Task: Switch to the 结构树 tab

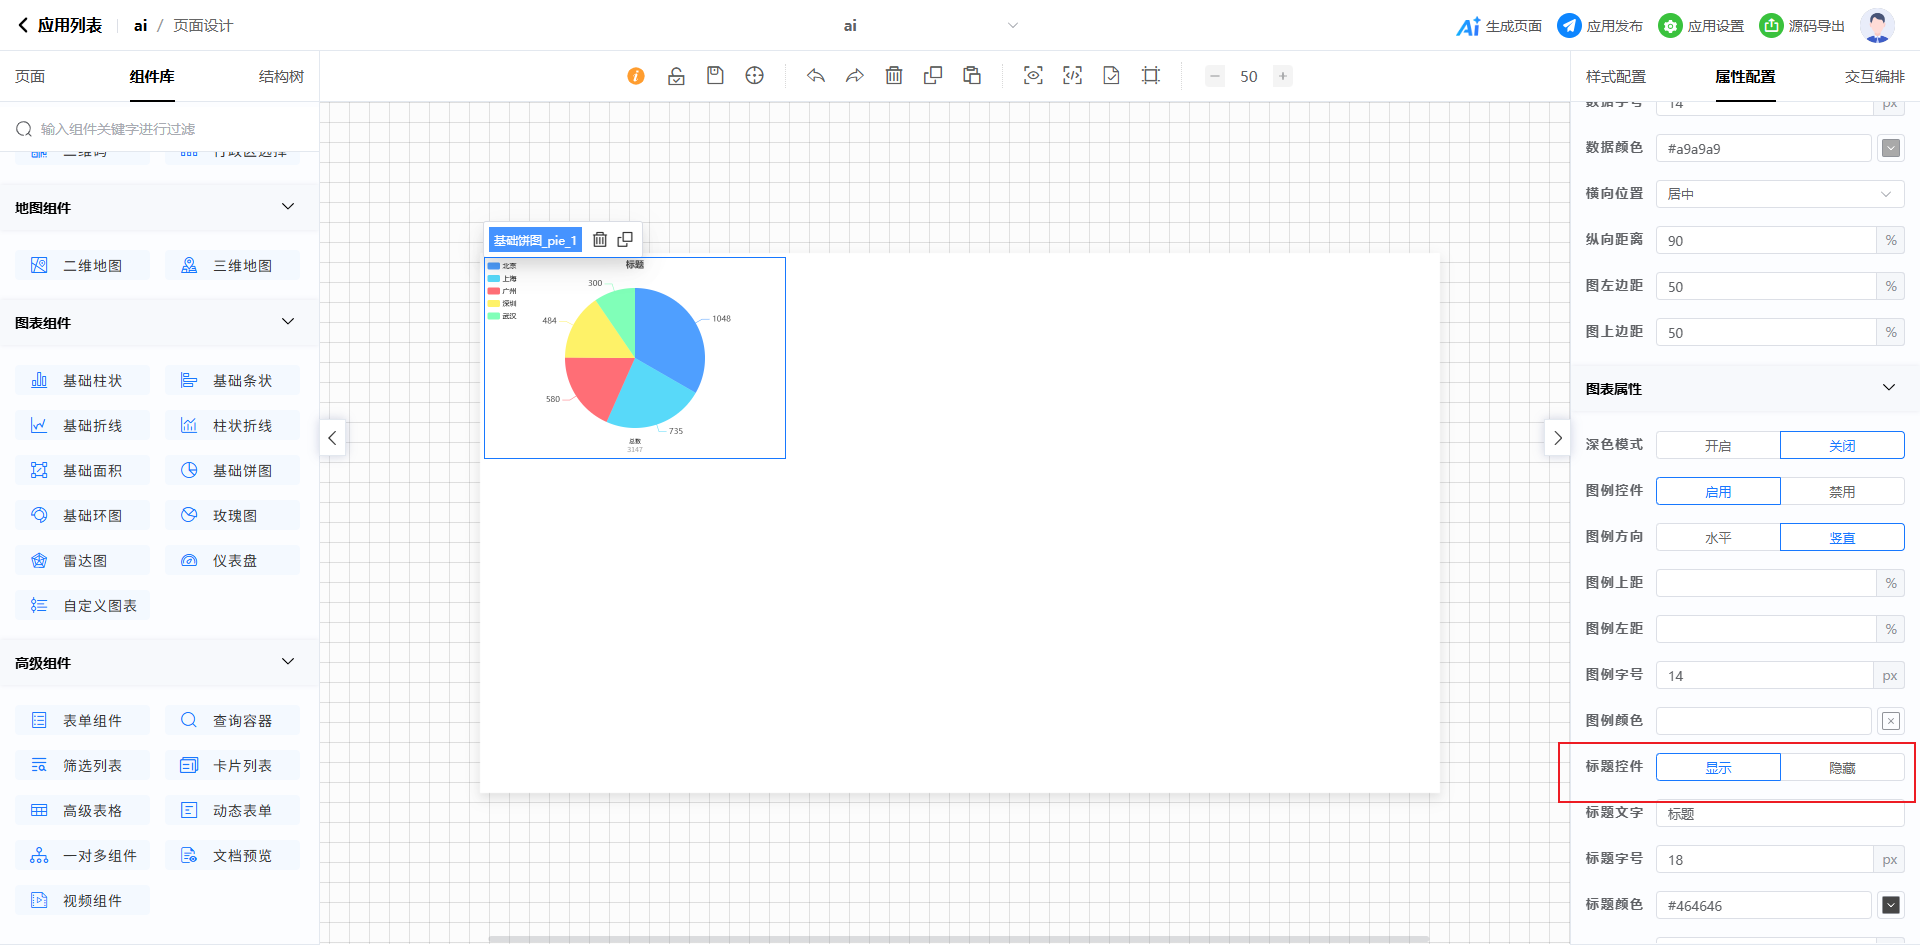Action: pos(281,77)
